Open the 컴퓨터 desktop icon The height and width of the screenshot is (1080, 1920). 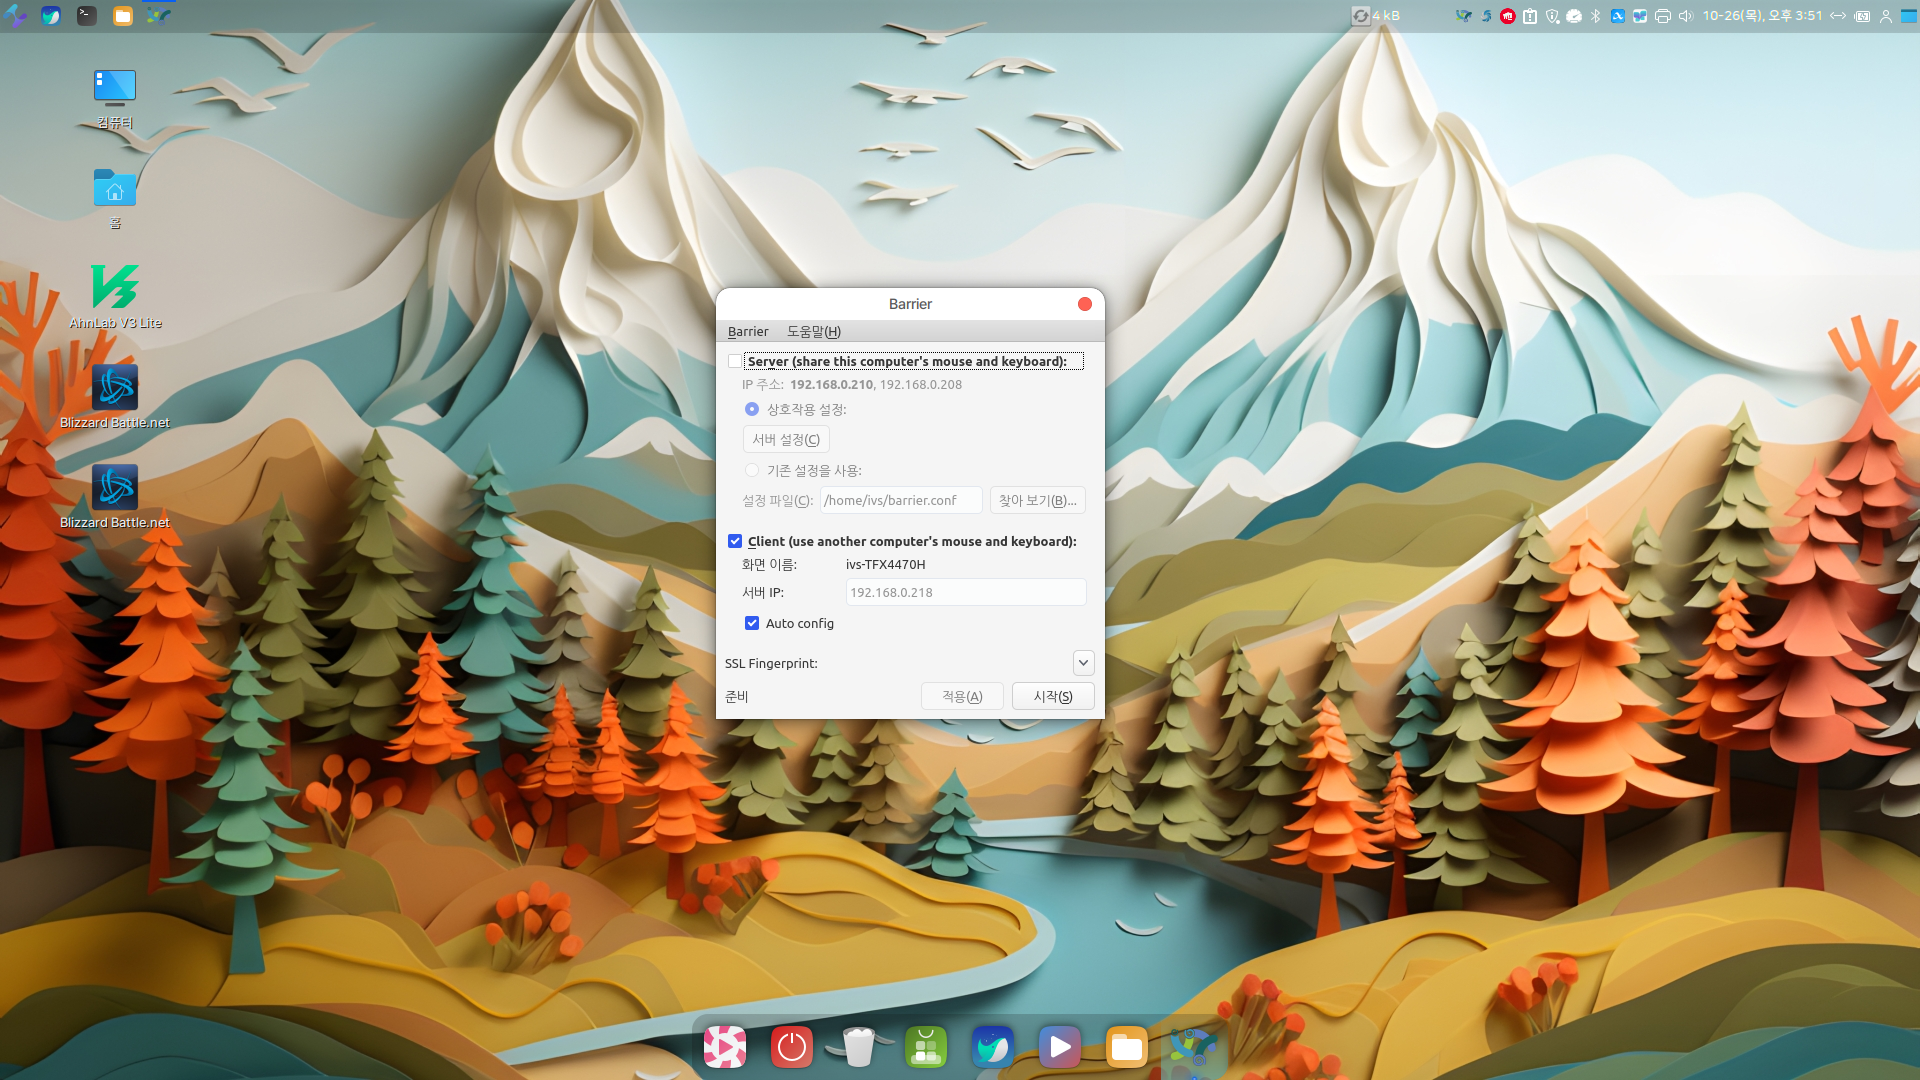(x=115, y=88)
